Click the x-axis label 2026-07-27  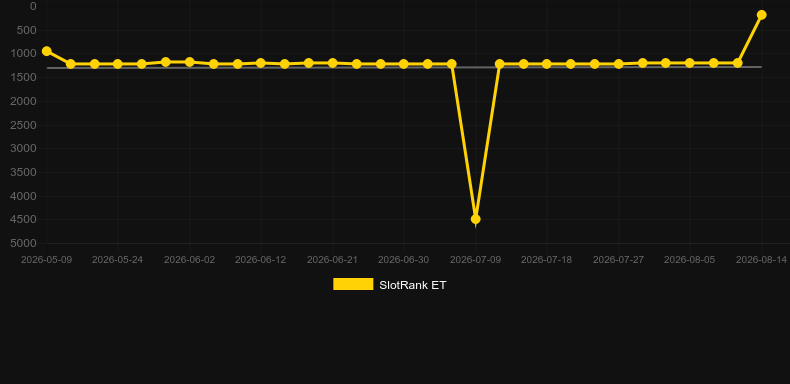pos(619,260)
